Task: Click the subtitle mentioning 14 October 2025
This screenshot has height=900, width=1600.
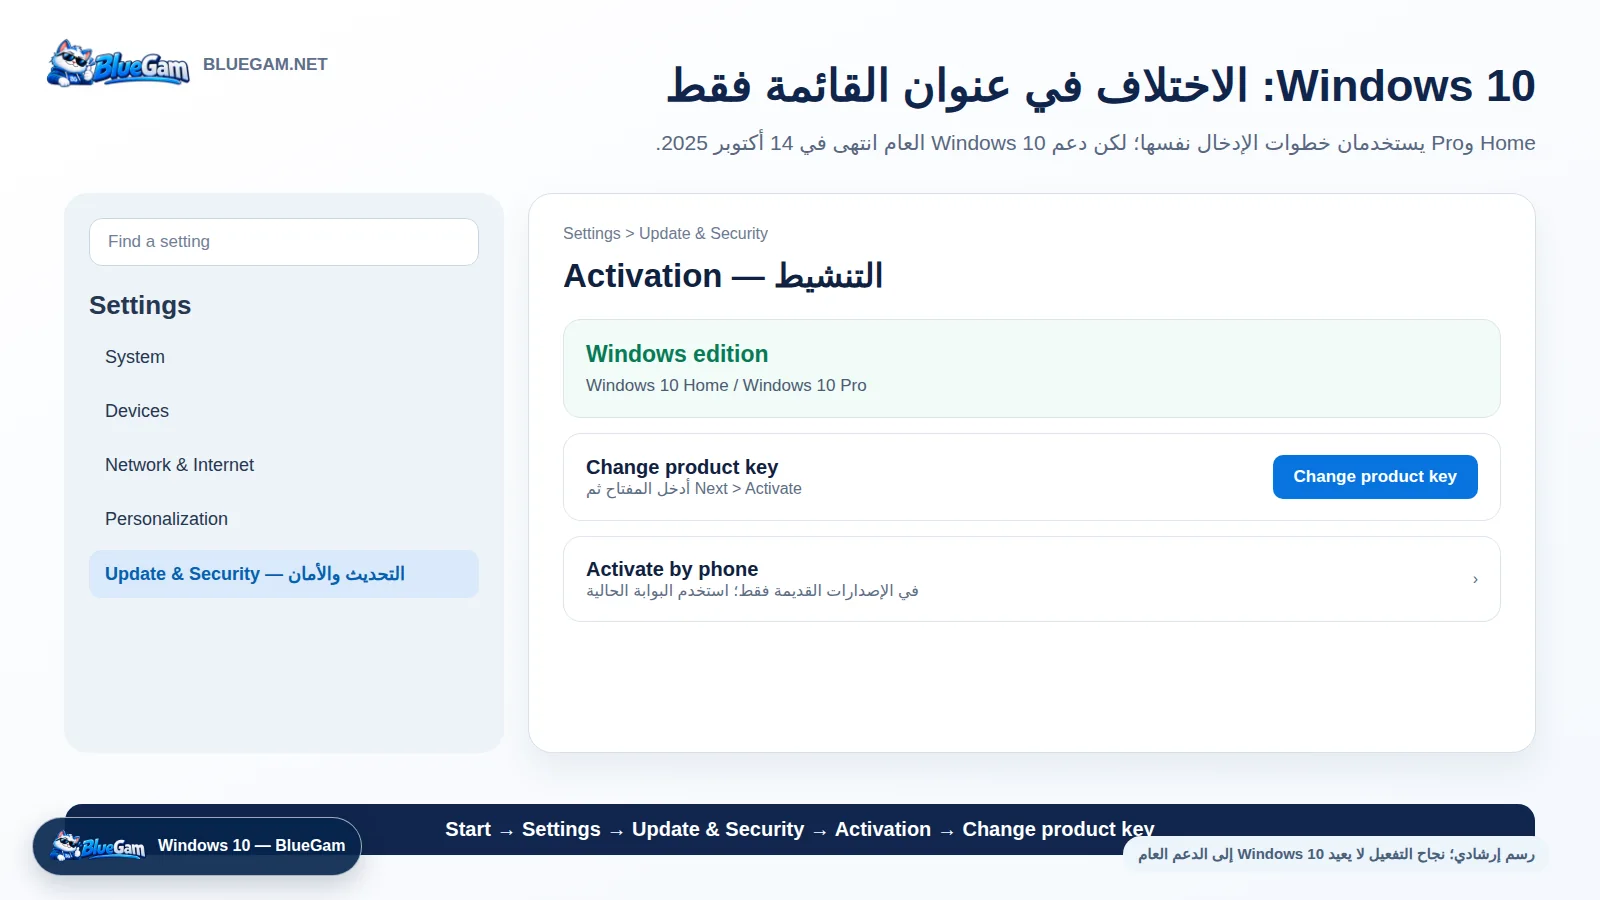Action: pos(1095,143)
